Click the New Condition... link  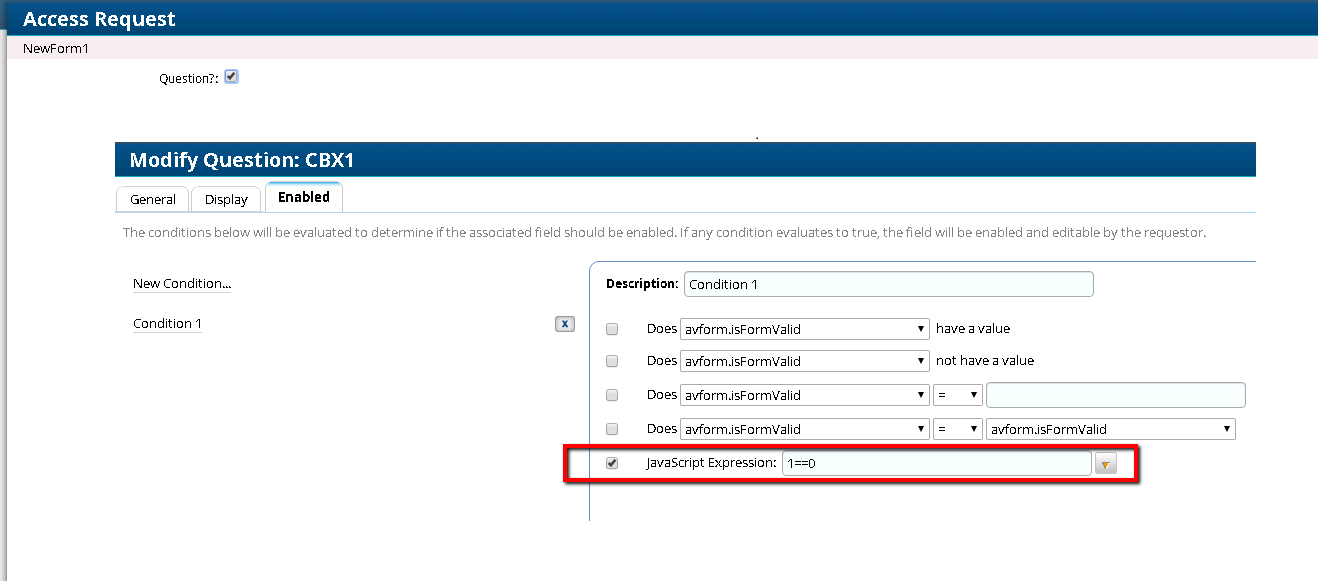pos(181,283)
